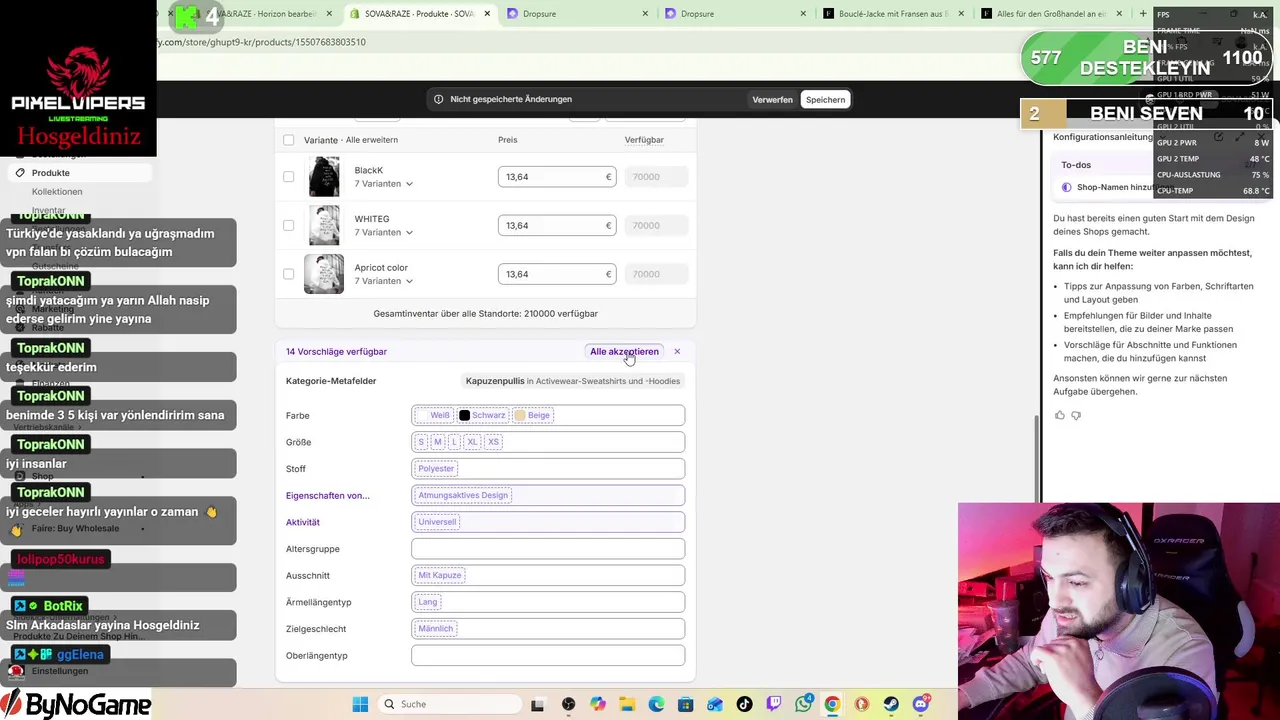Close the first Dropsure tab

645,14
